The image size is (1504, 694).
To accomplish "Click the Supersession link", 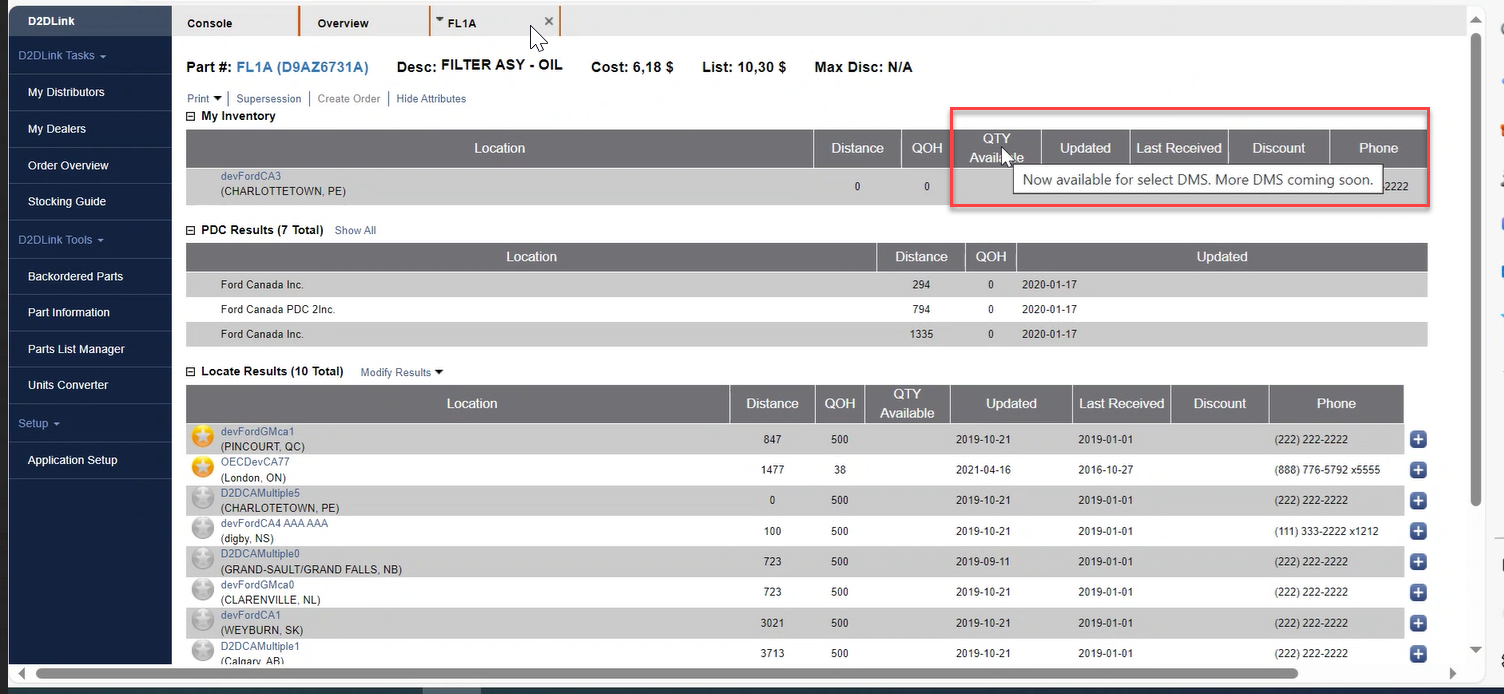I will 269,99.
